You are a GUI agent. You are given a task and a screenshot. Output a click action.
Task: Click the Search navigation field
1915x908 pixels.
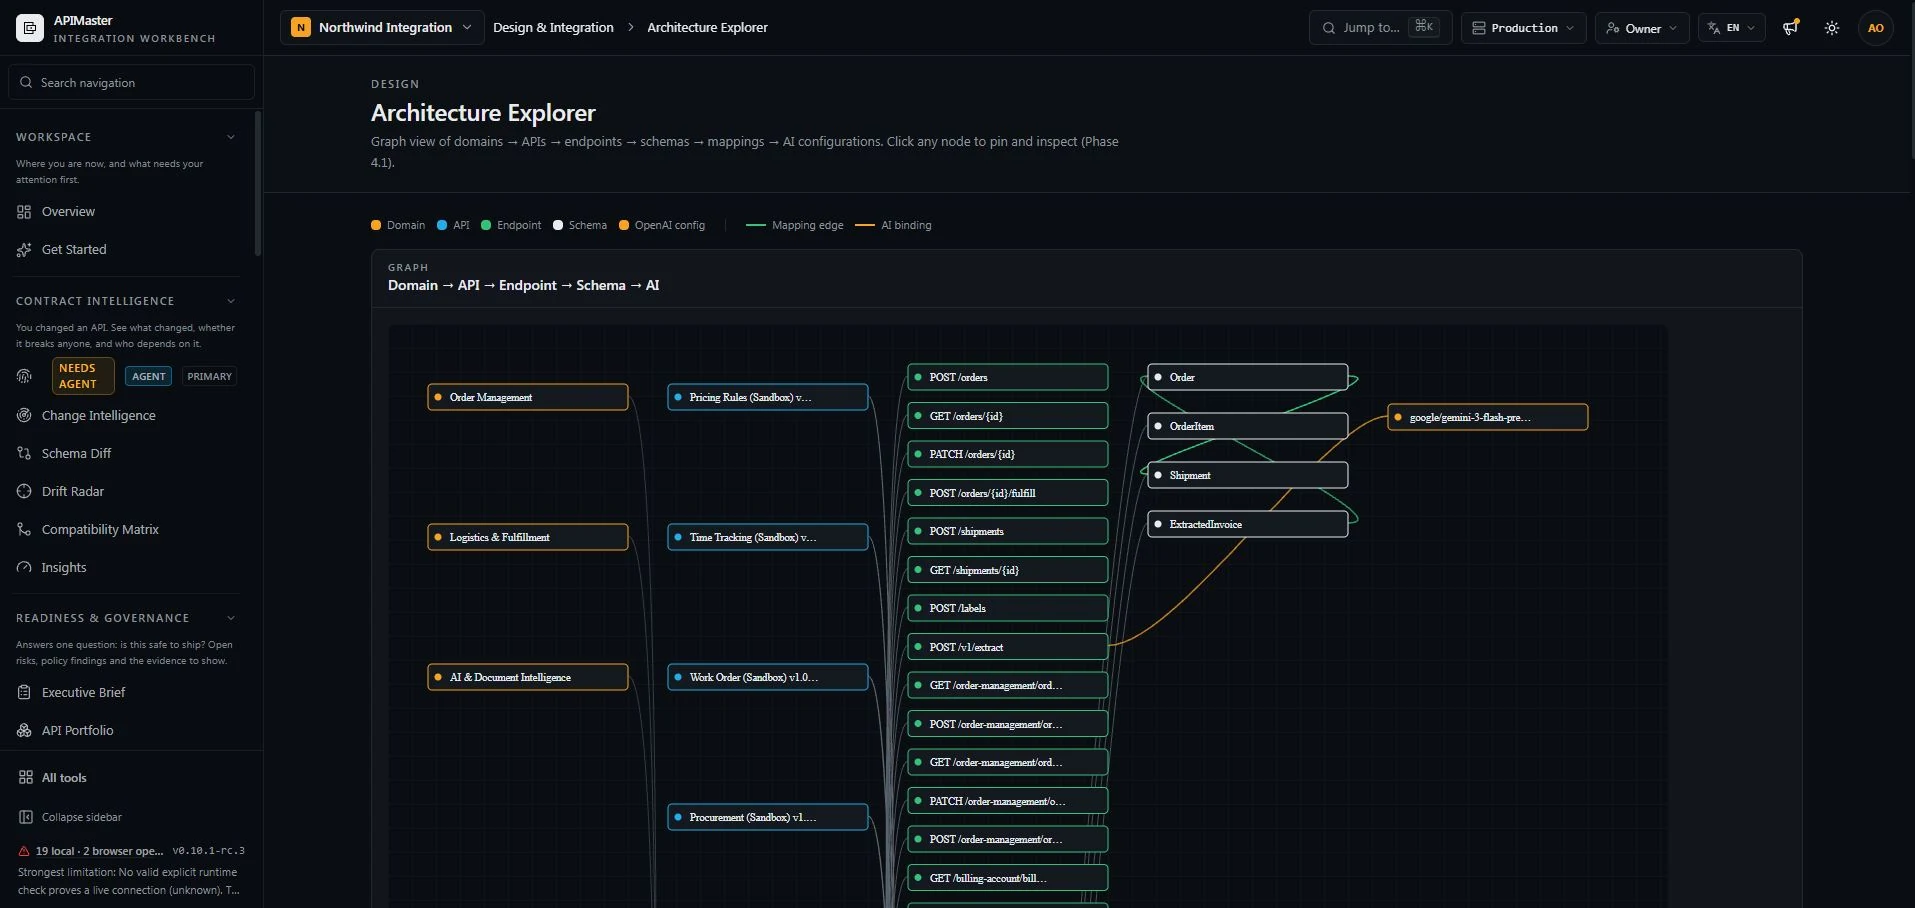(x=131, y=82)
